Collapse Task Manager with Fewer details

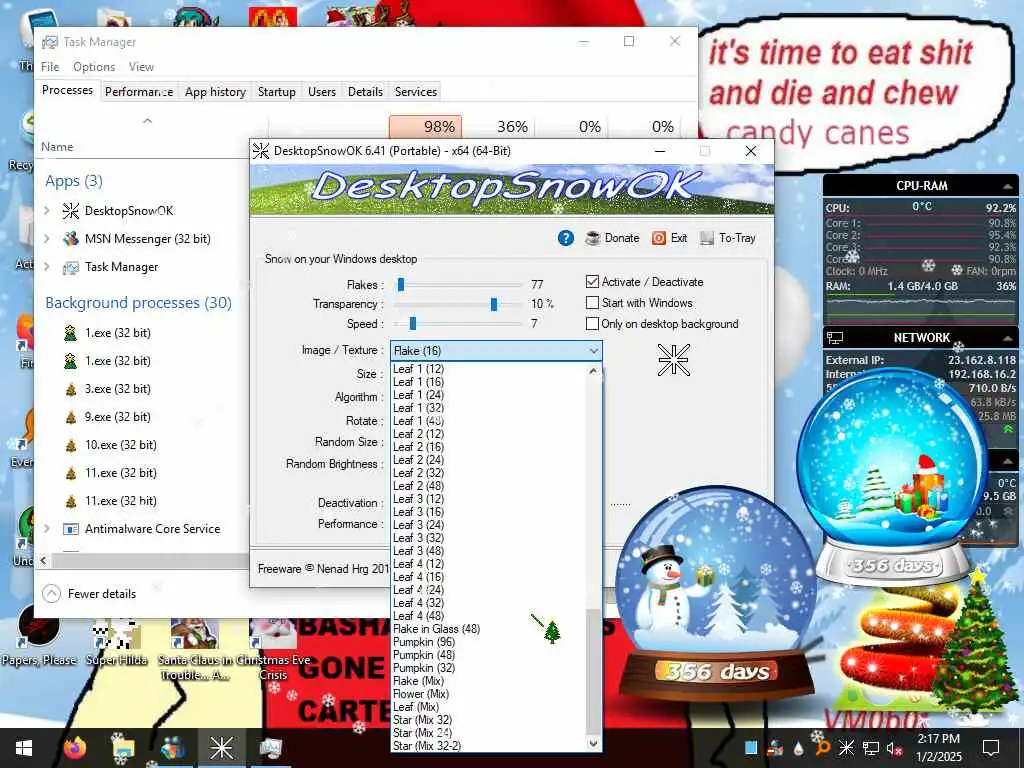pyautogui.click(x=89, y=594)
